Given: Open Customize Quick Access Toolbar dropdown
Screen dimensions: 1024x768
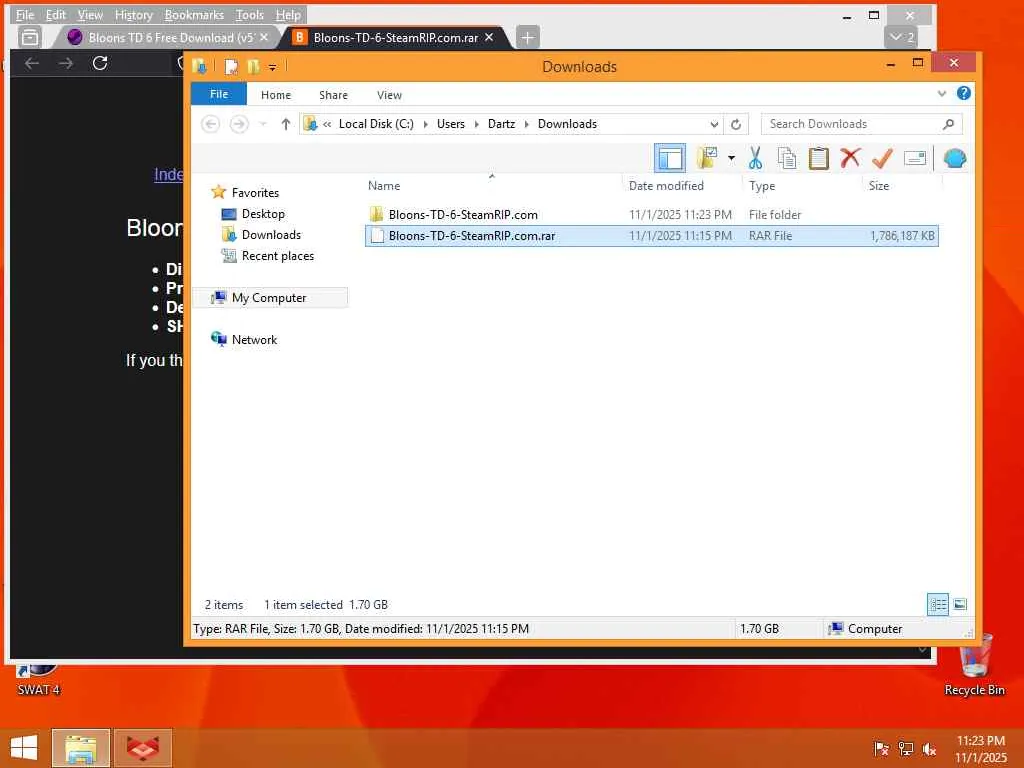Looking at the screenshot, I should (x=272, y=67).
